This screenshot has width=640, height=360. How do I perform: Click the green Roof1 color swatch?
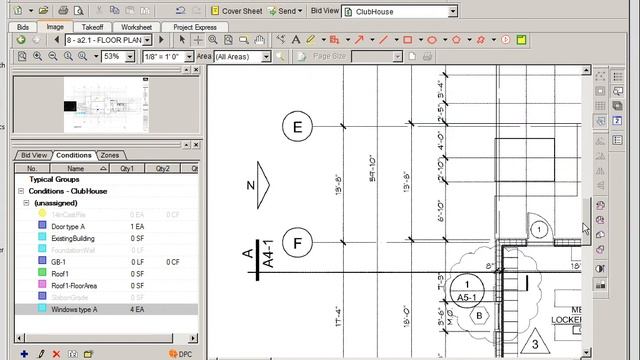42,272
